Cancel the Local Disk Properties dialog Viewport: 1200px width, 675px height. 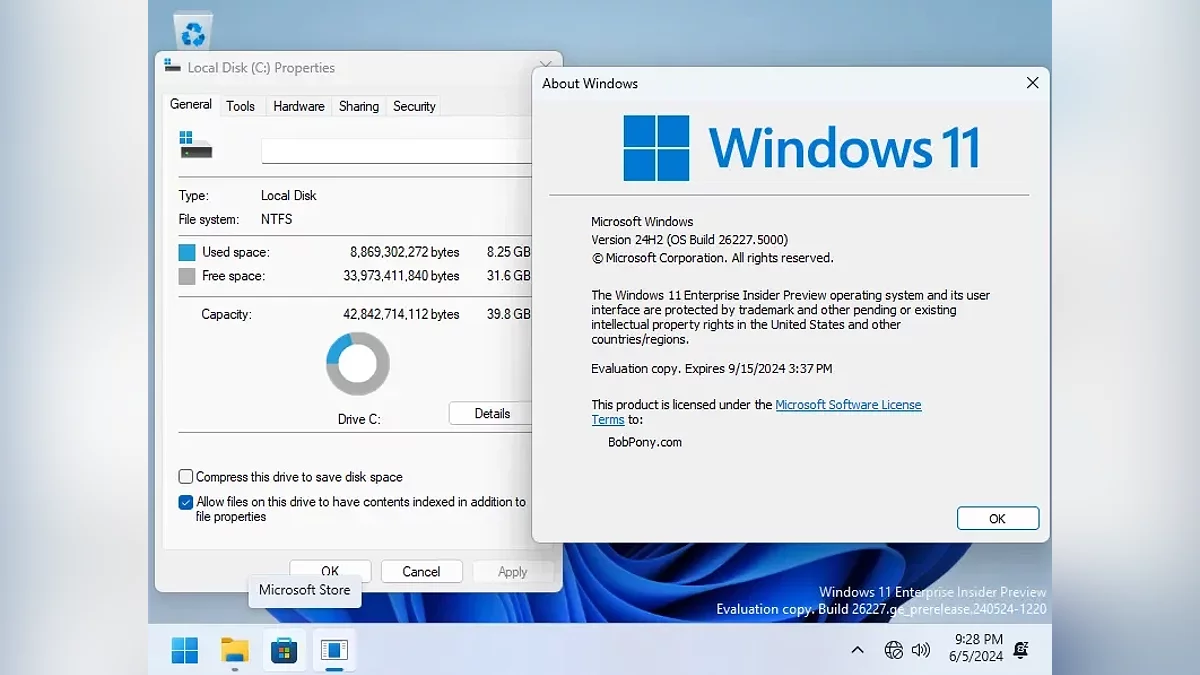(421, 572)
